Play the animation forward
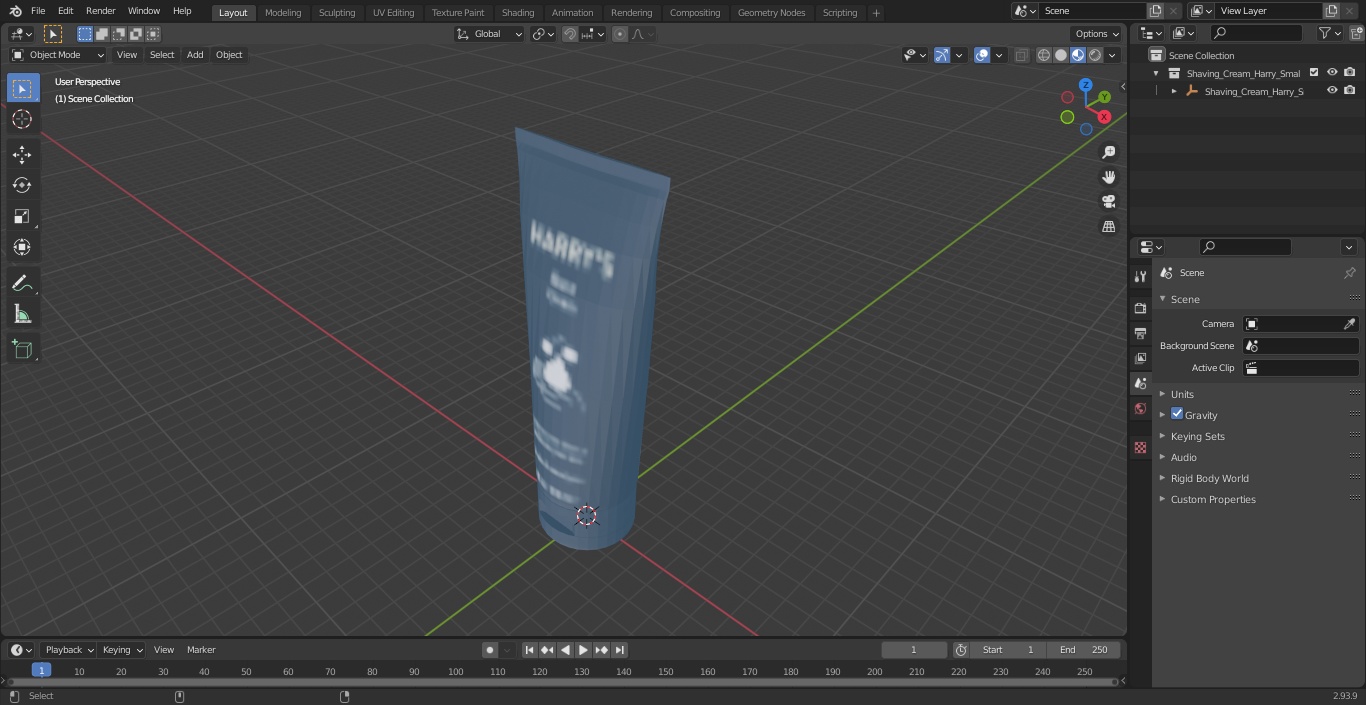 point(584,650)
